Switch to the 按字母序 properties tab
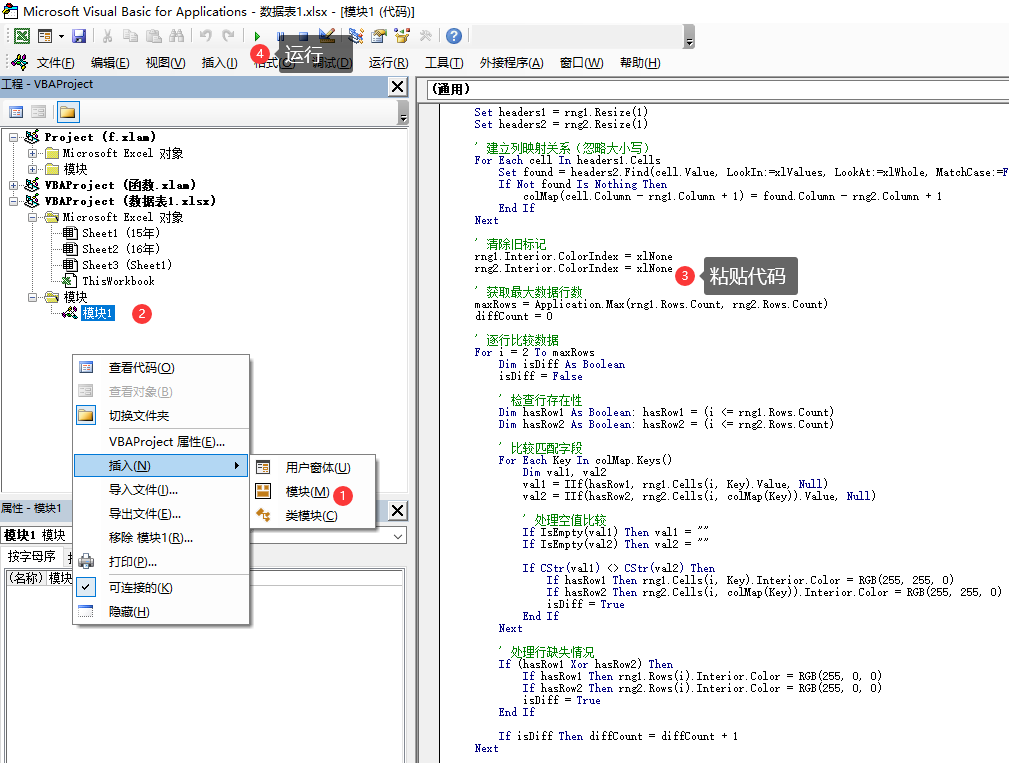1009x763 pixels. [x=31, y=556]
